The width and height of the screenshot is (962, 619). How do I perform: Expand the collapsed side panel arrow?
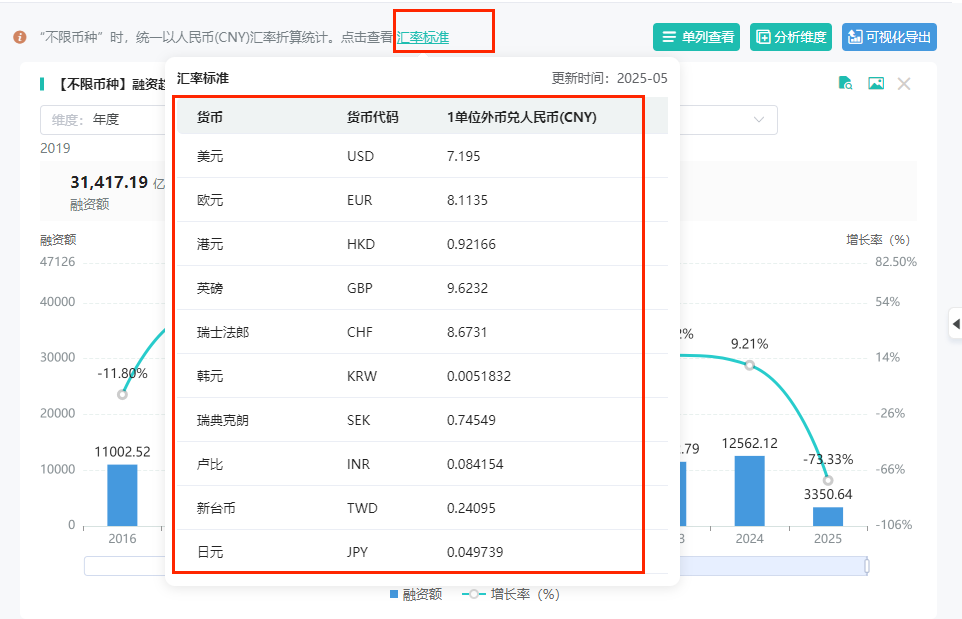click(955, 323)
